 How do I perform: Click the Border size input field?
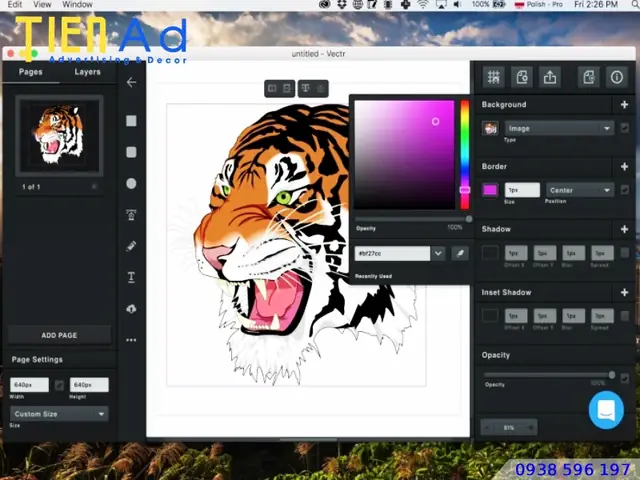pos(522,190)
